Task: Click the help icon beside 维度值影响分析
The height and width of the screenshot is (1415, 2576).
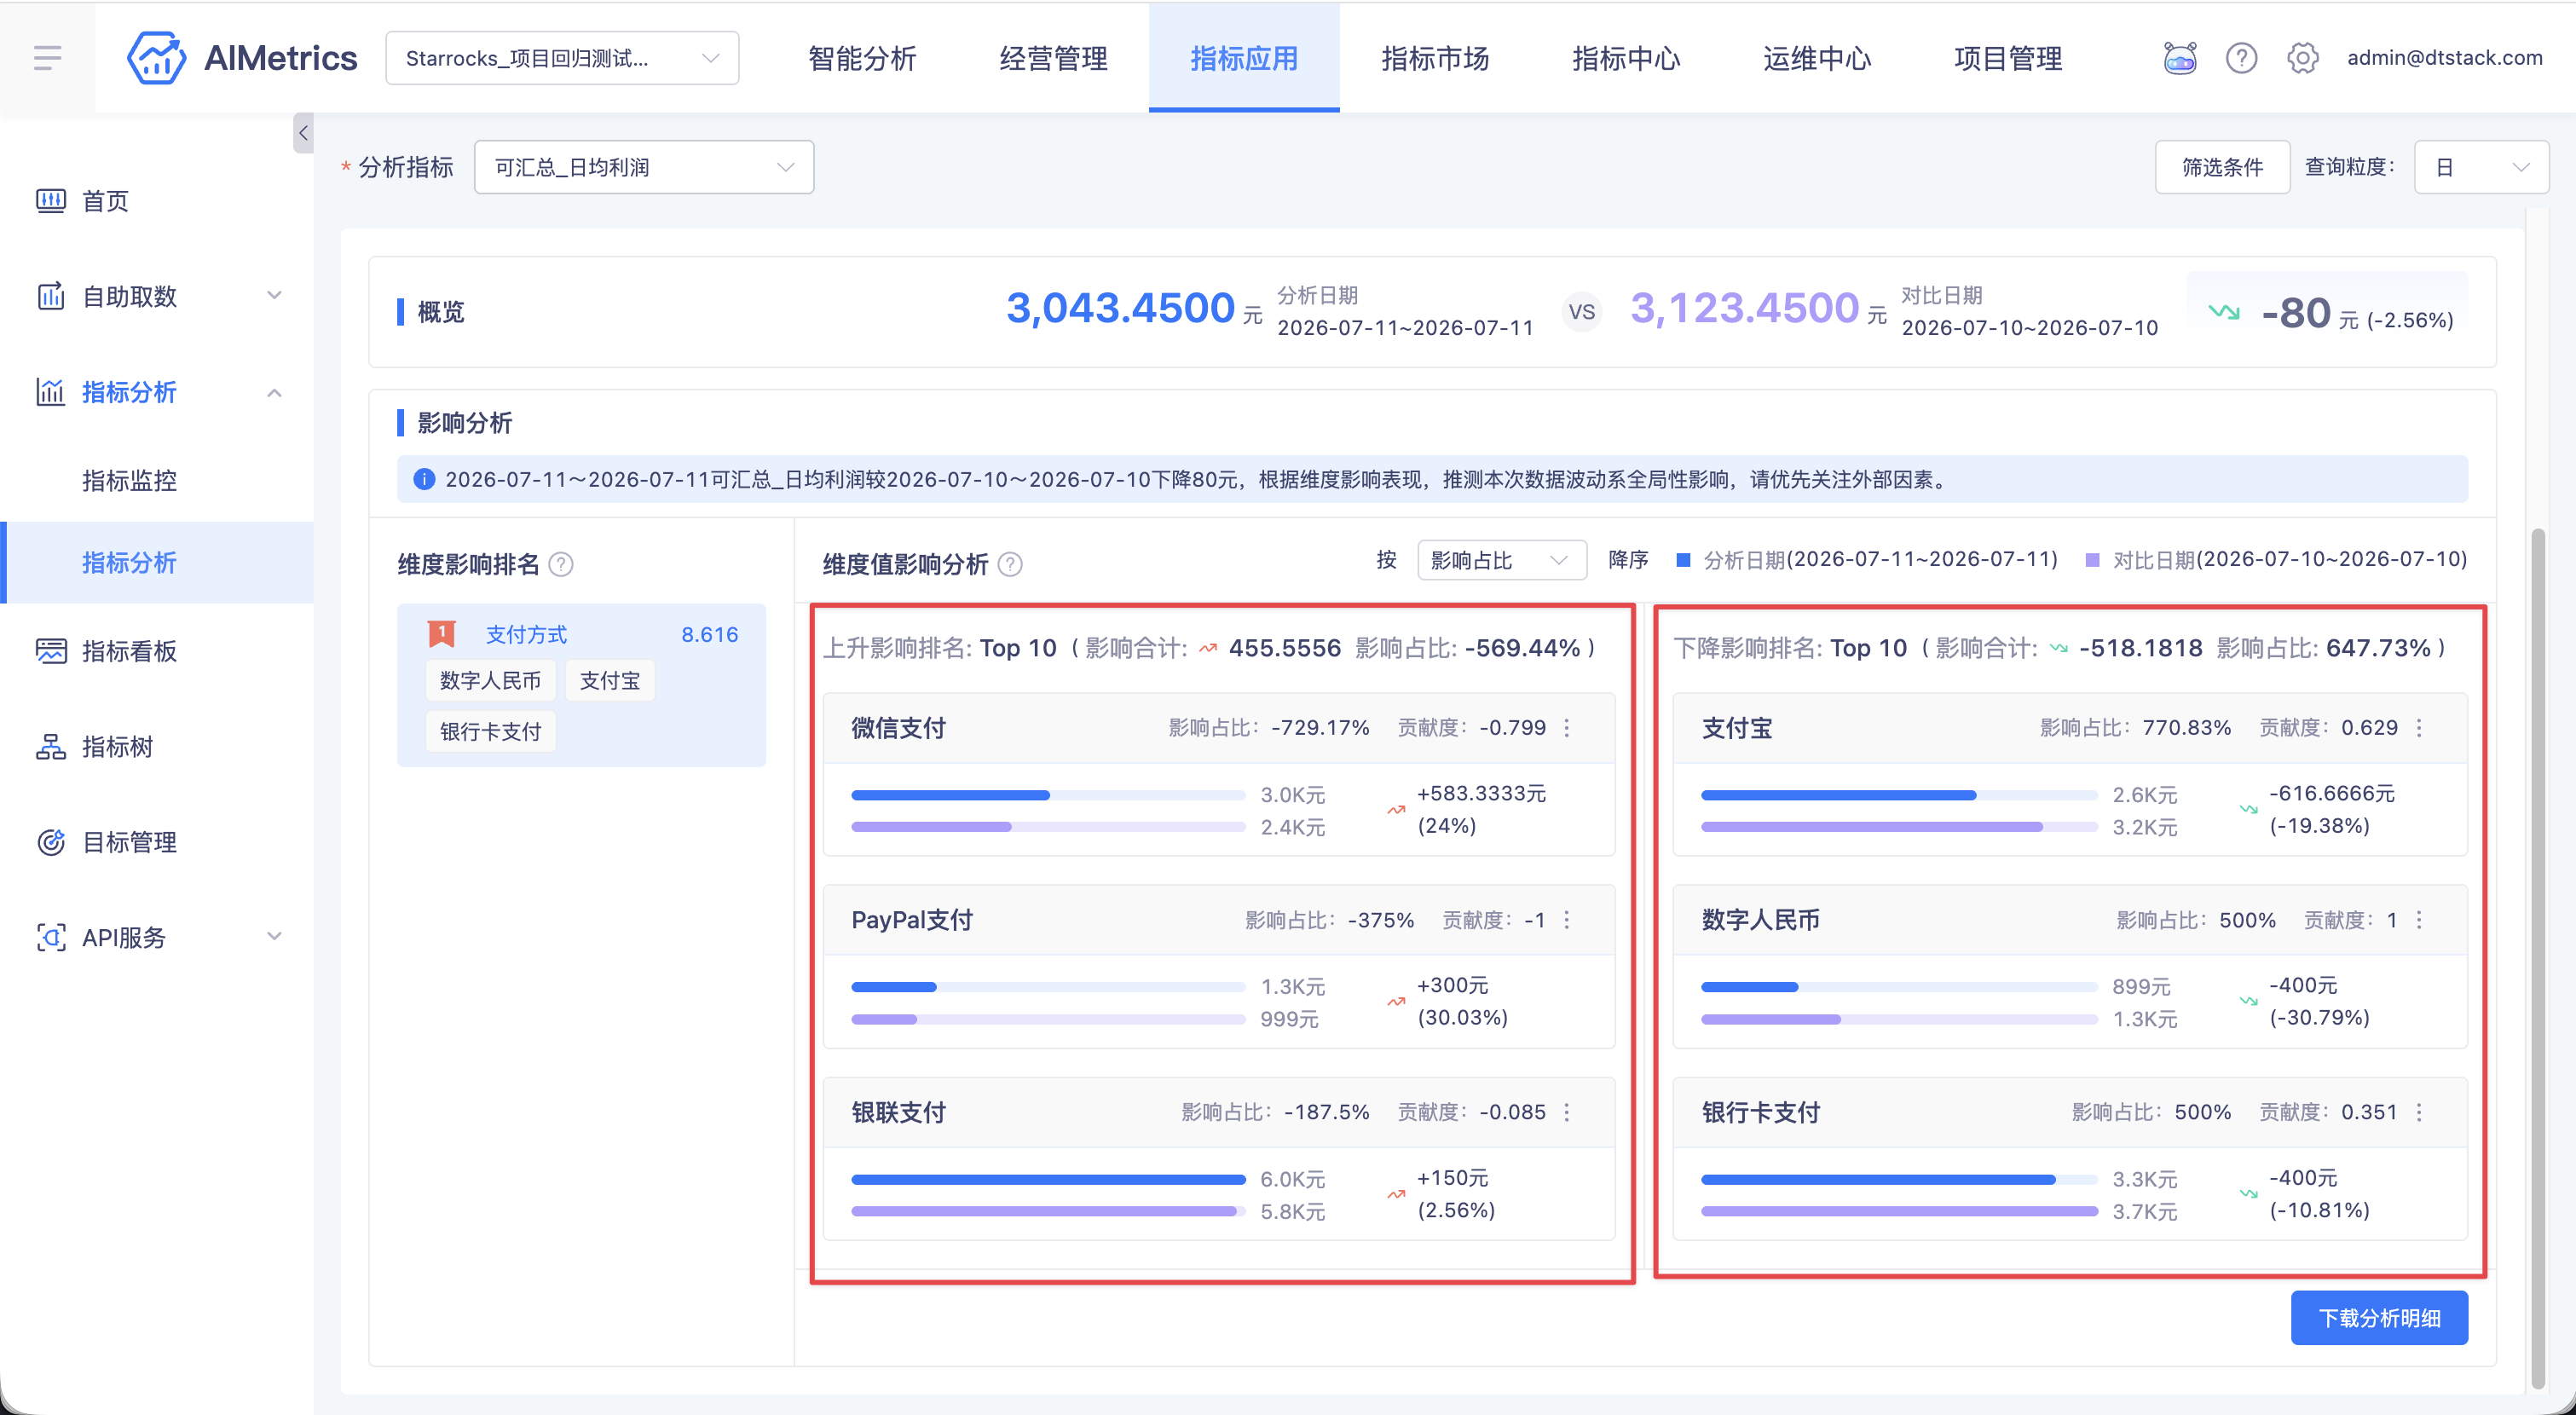Action: (x=1011, y=565)
